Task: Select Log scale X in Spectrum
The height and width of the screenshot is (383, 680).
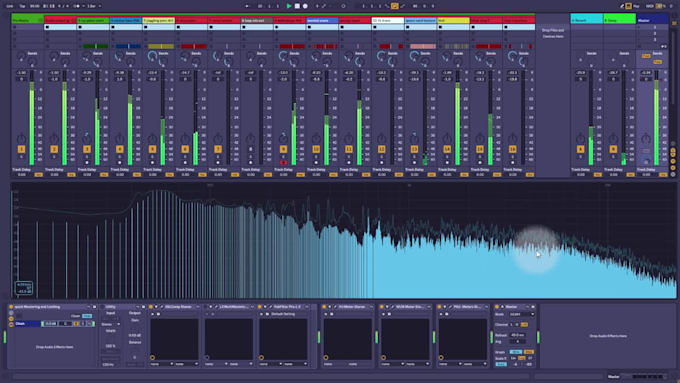Action: [522, 358]
